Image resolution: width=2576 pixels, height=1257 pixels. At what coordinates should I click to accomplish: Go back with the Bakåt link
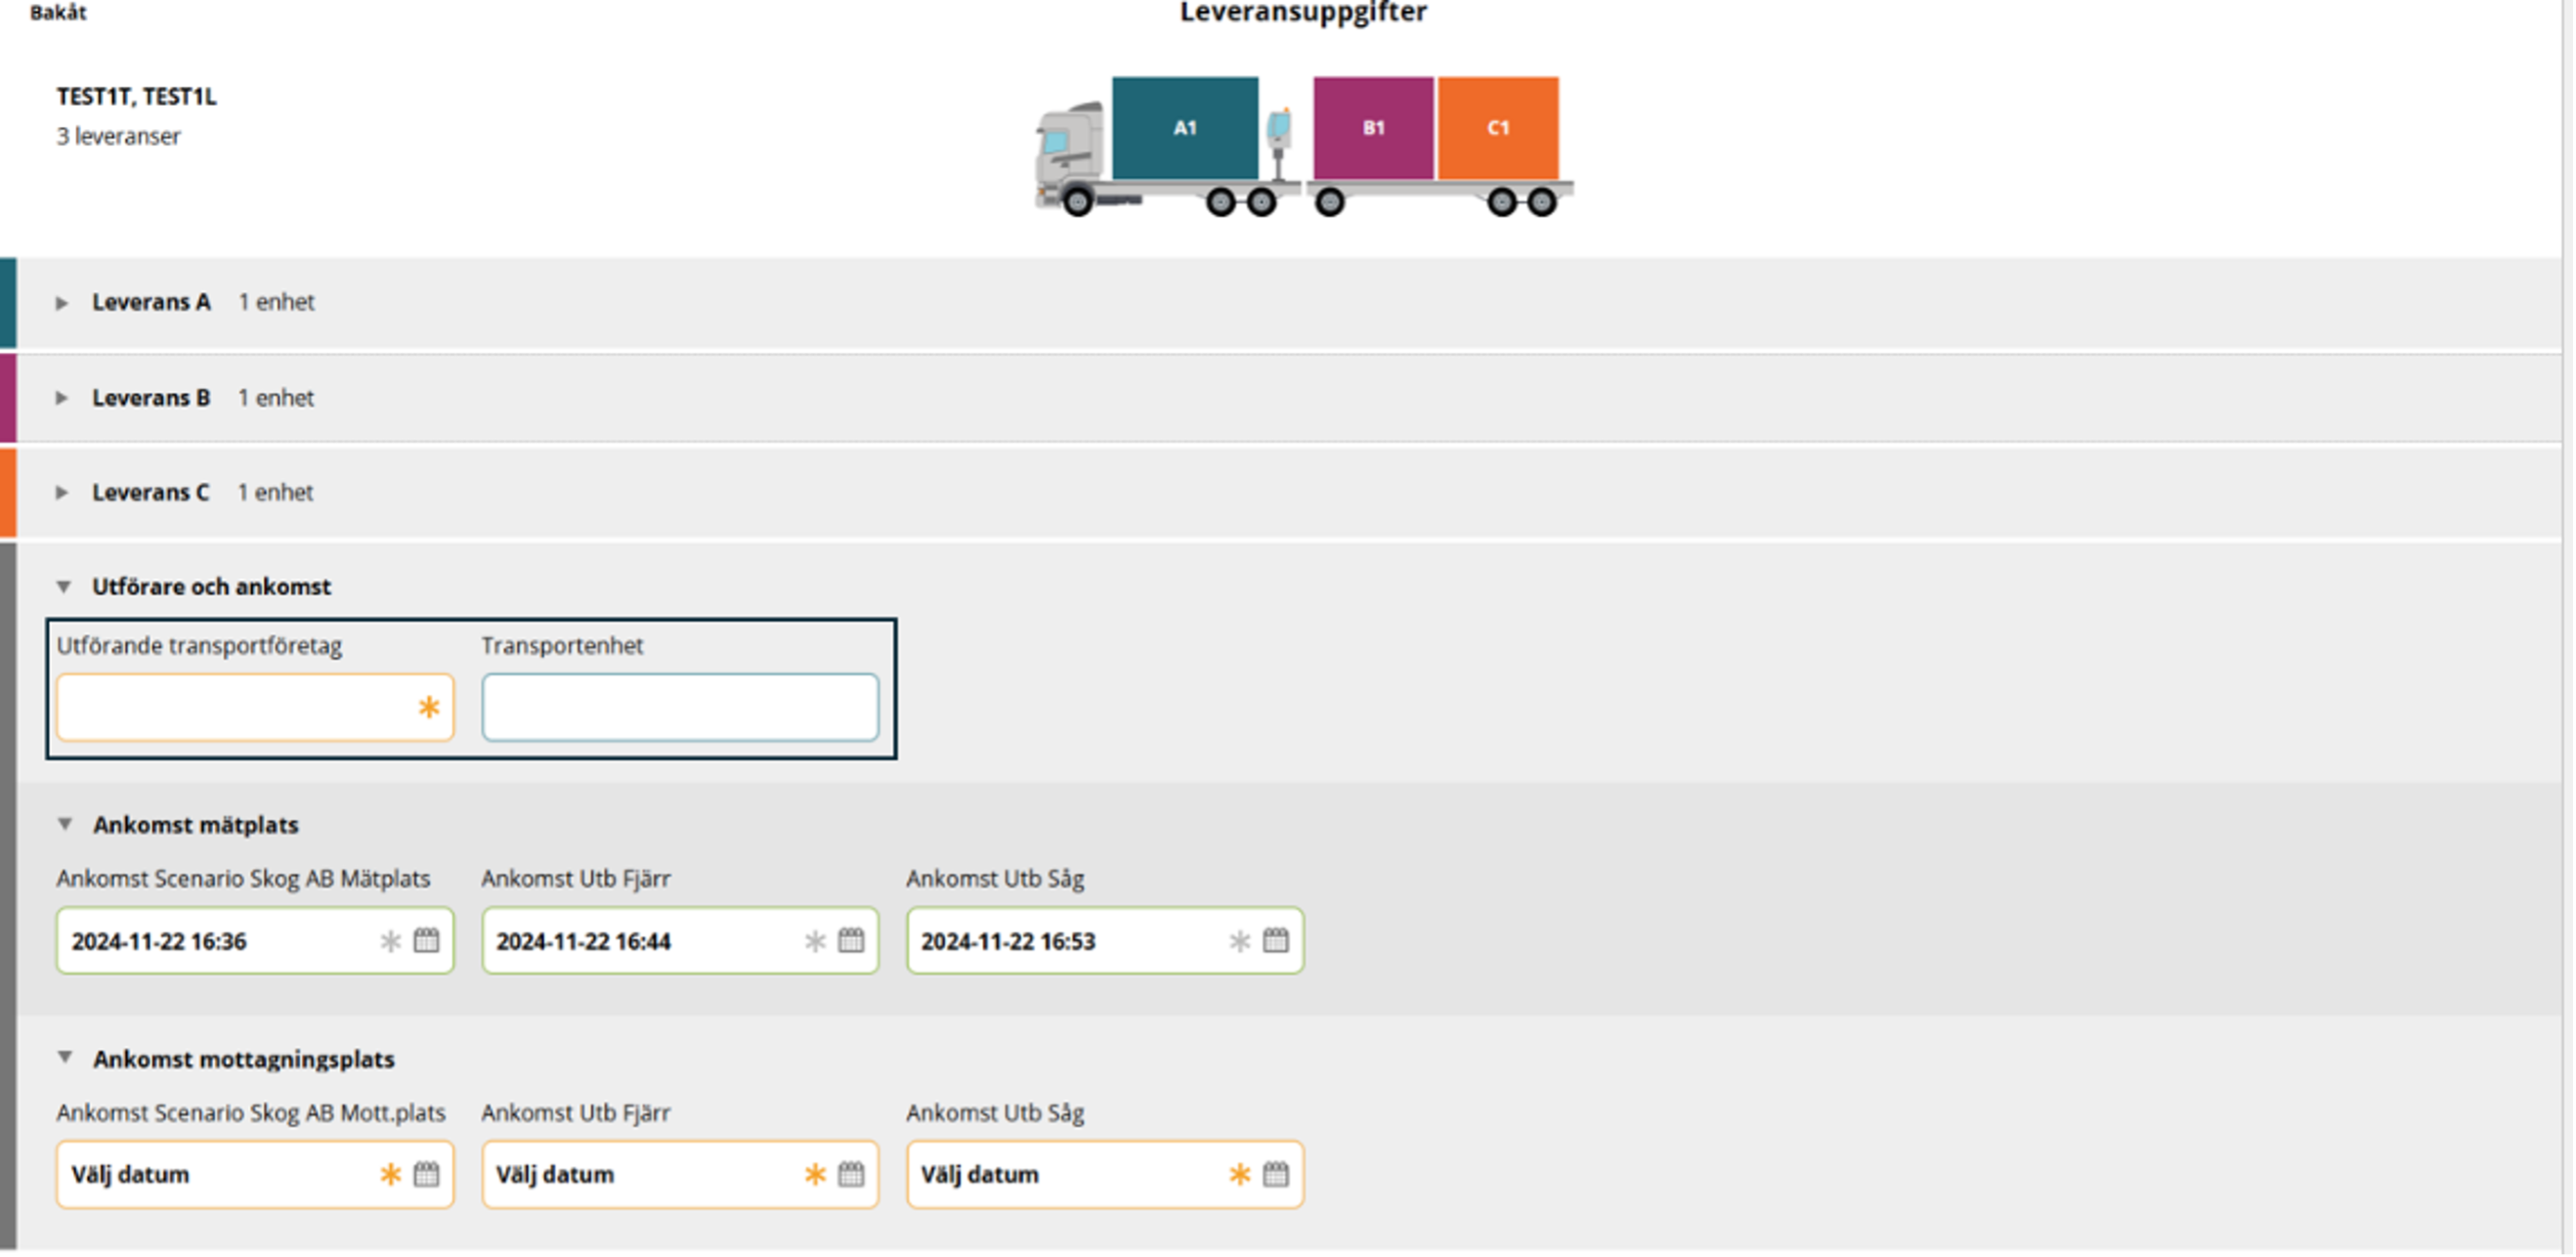coord(58,12)
